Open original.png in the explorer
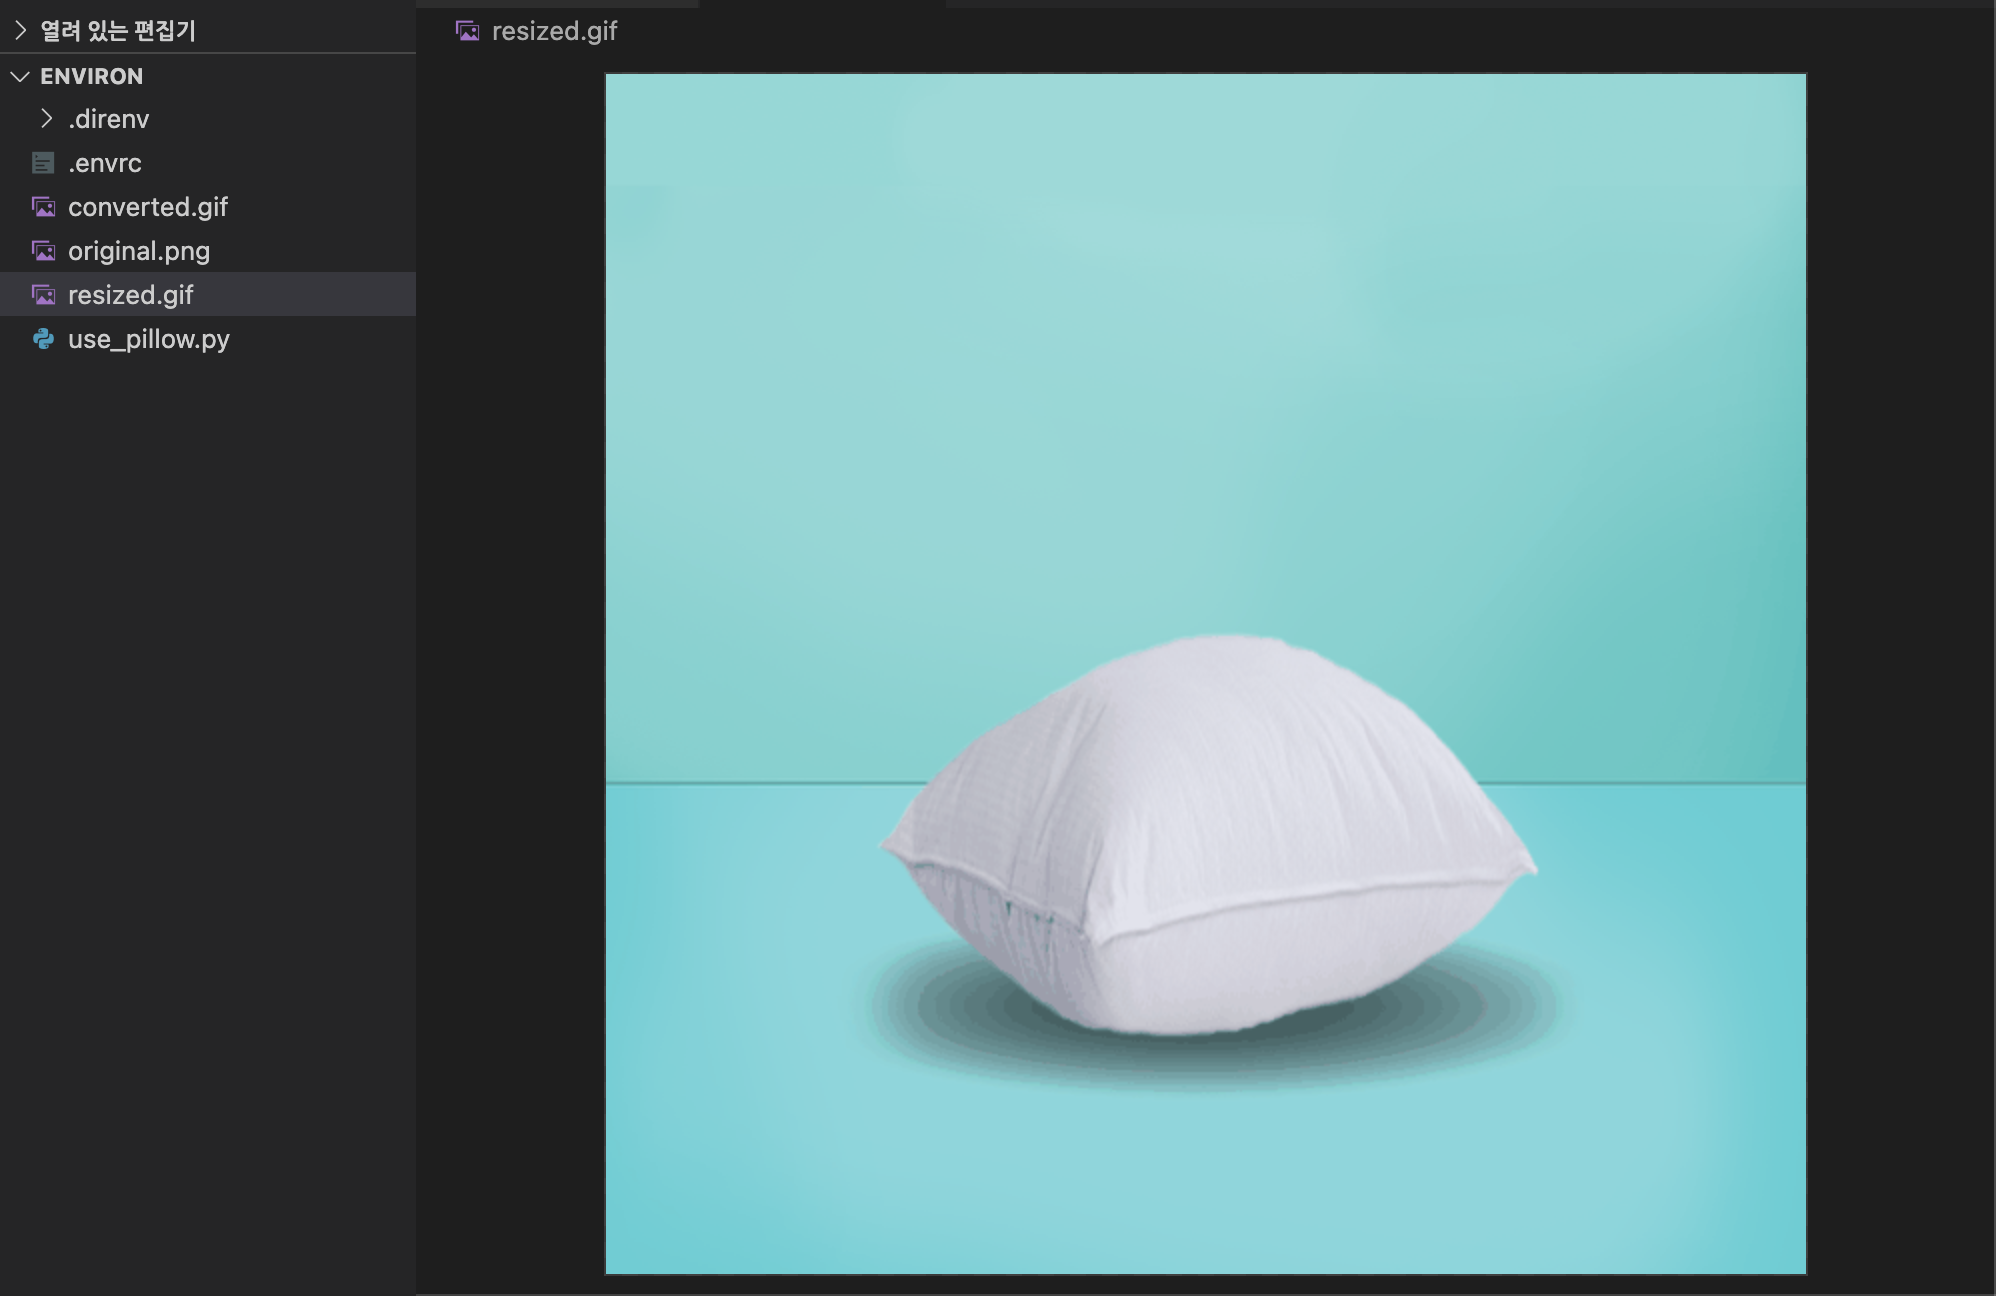This screenshot has height=1296, width=1996. pos(139,251)
